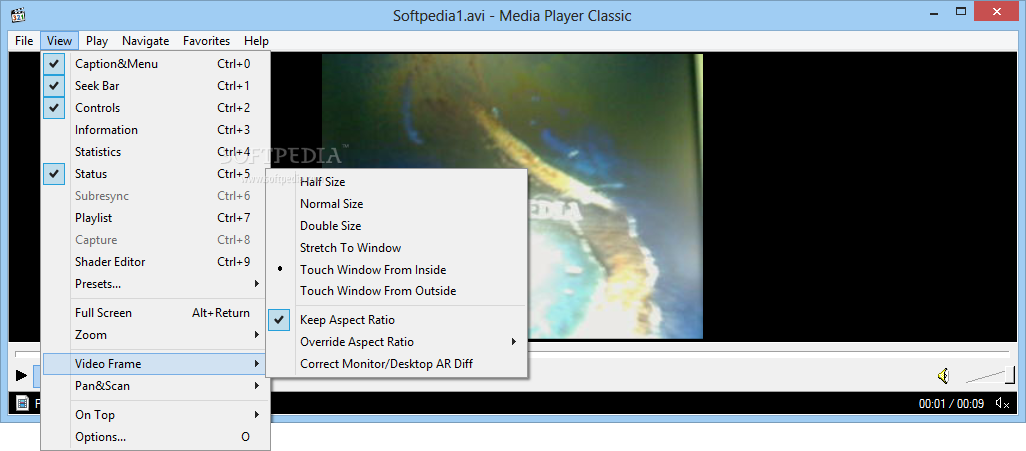Enable the Information panel
The image size is (1026, 451).
[156, 130]
